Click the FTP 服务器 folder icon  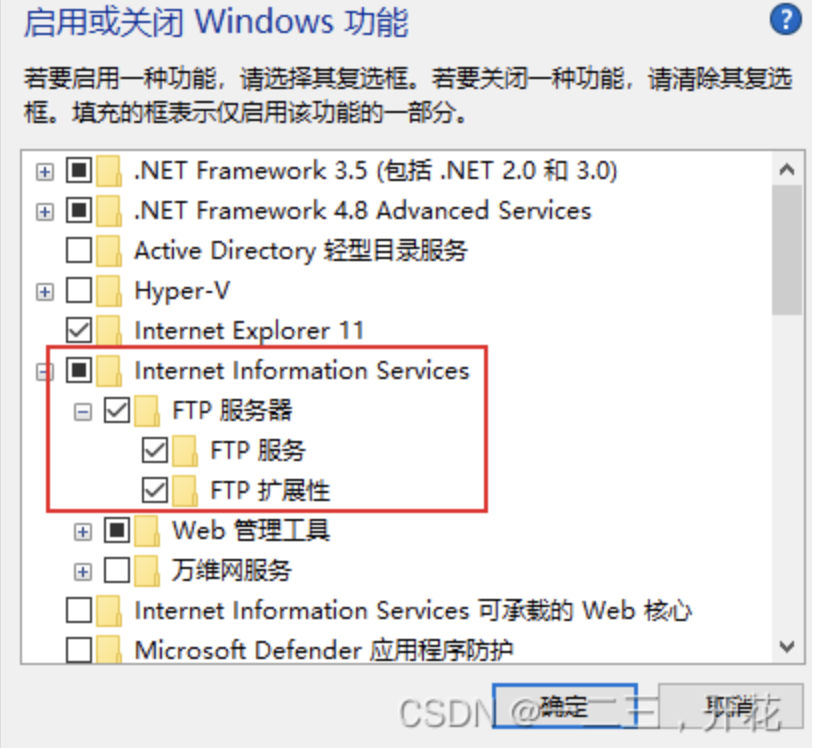148,411
